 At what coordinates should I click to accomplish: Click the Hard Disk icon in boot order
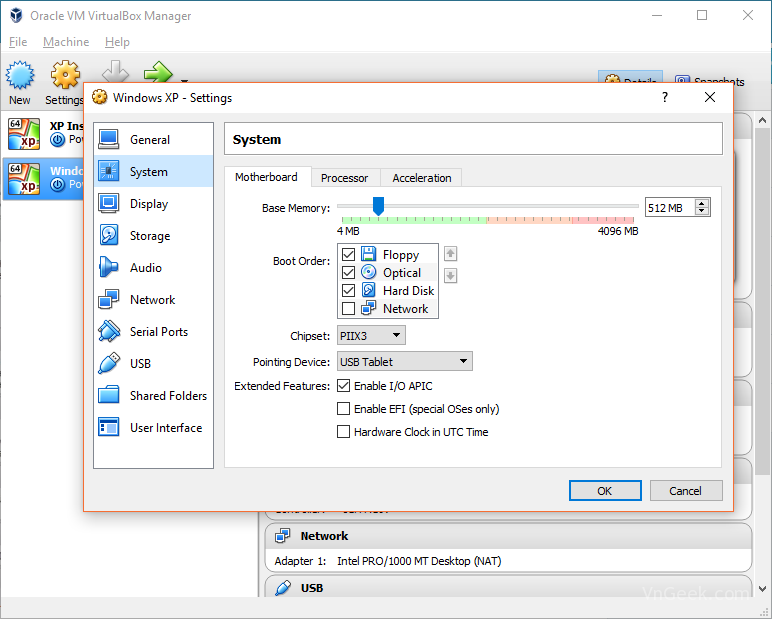(x=368, y=290)
